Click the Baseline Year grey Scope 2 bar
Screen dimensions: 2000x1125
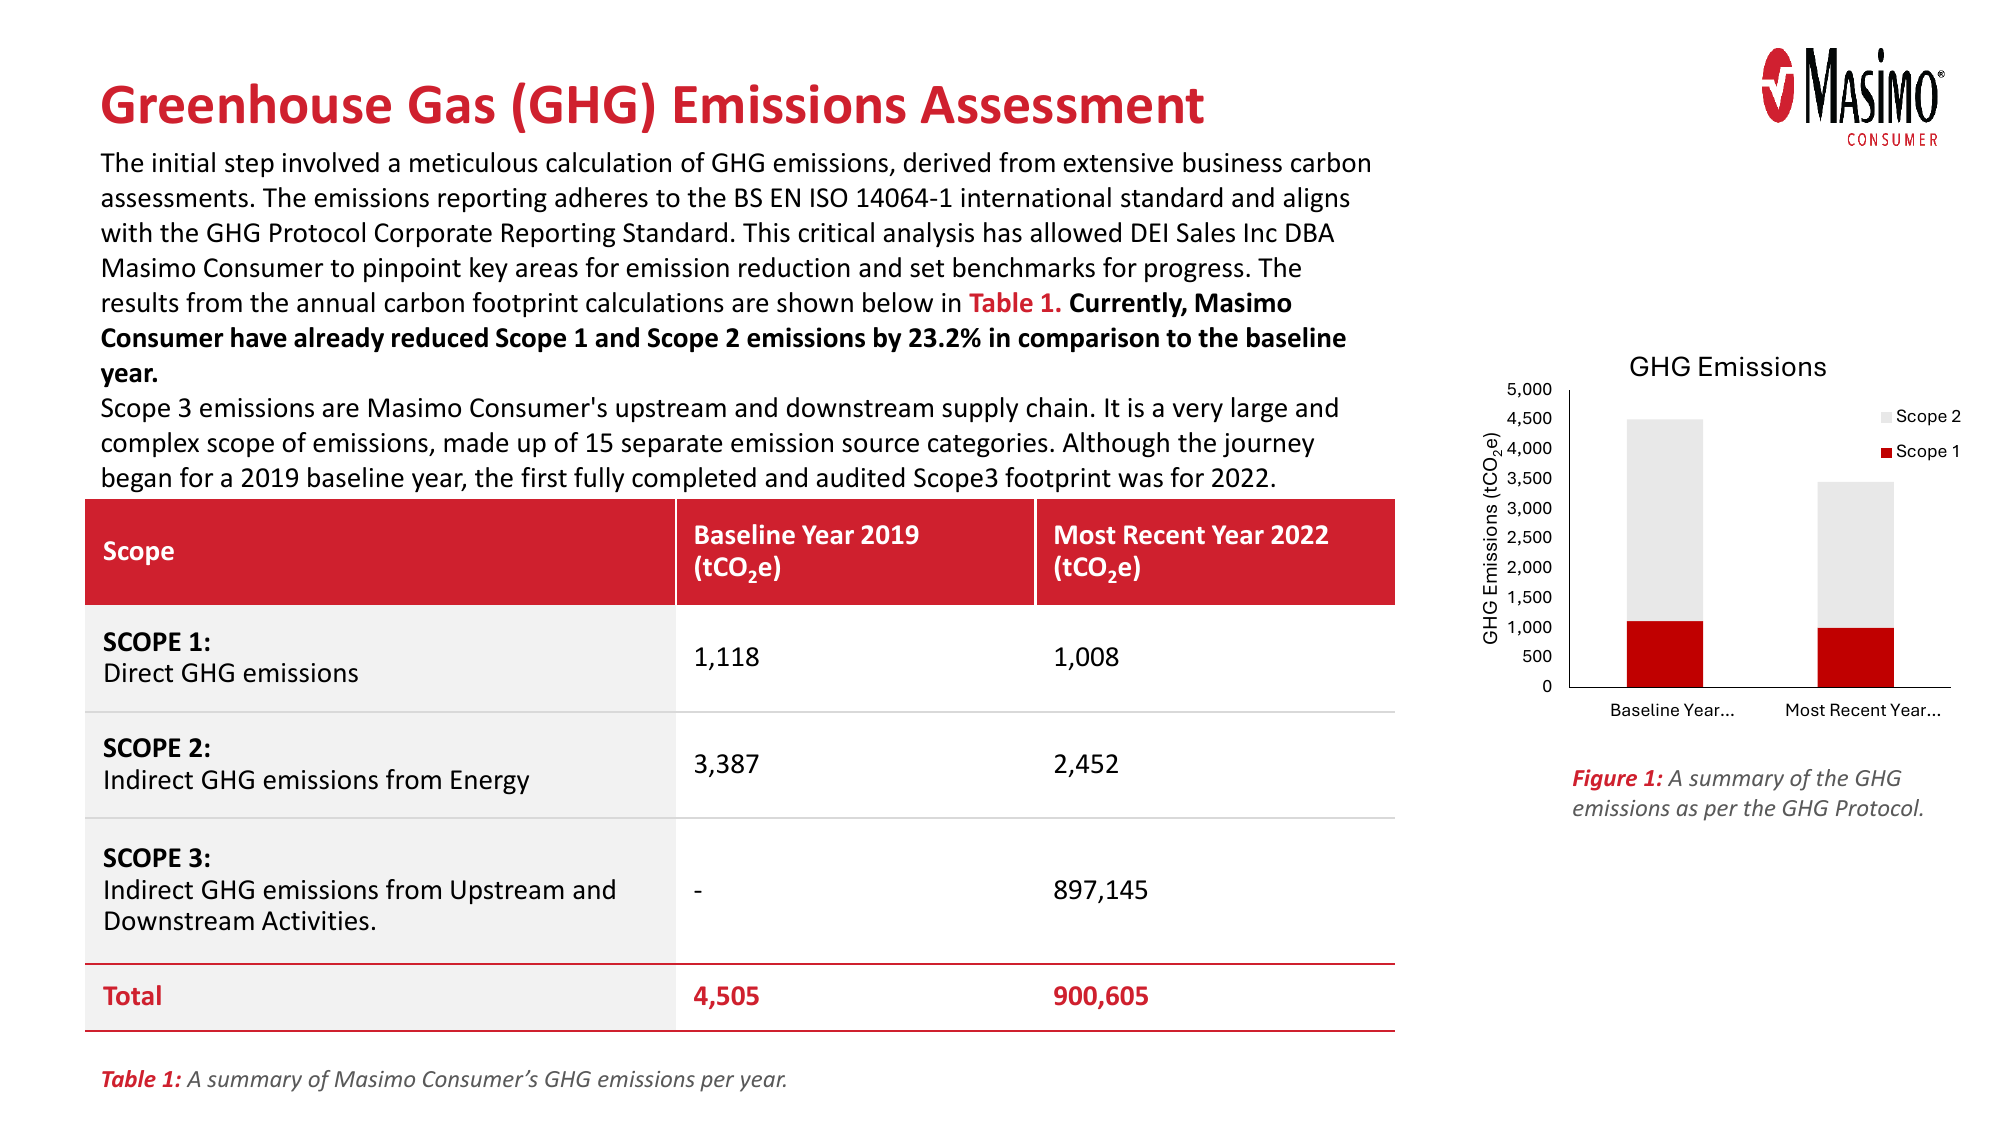pyautogui.click(x=1665, y=520)
